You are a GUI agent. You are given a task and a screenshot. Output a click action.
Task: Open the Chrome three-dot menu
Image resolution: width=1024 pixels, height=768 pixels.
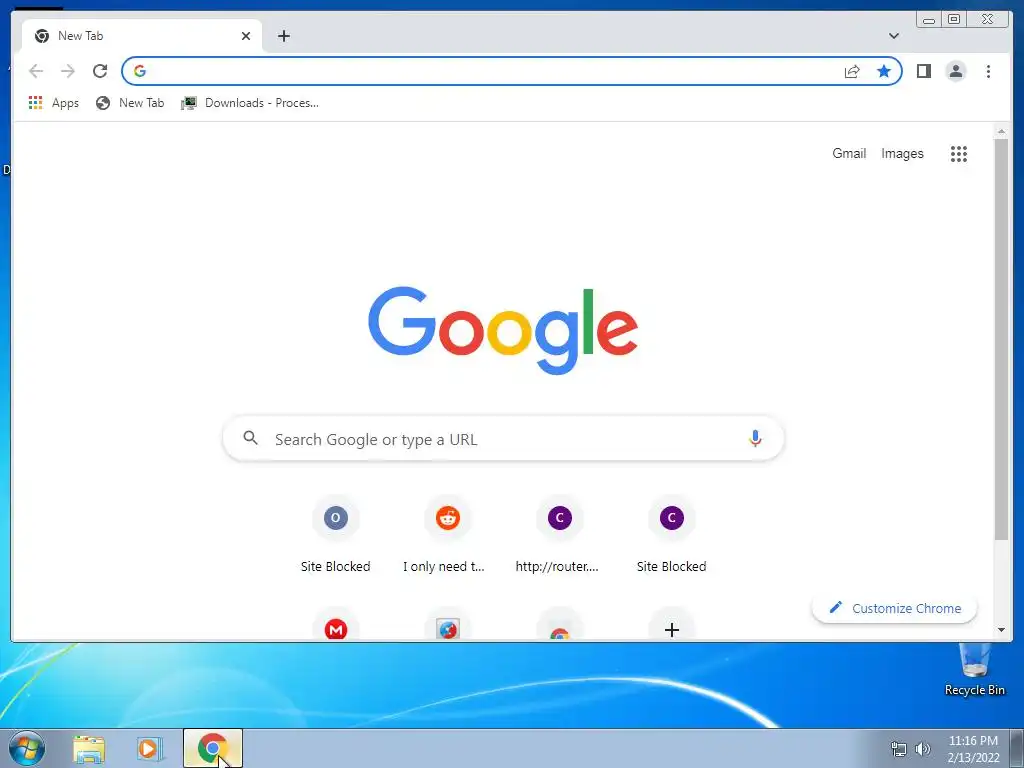click(988, 71)
